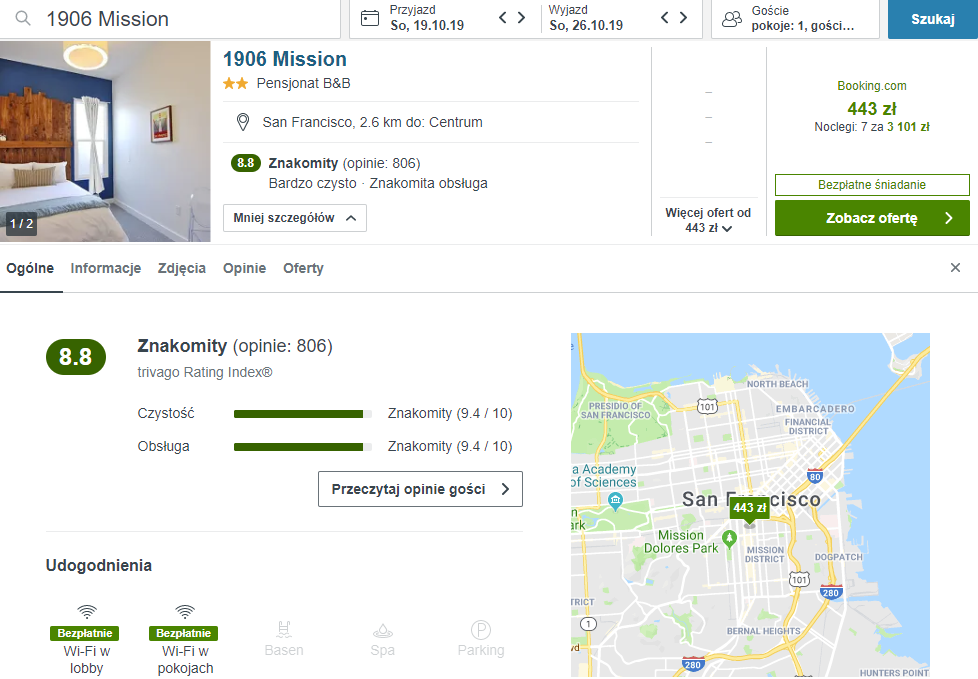Click the Parking amenity icon
The width and height of the screenshot is (978, 679).
pos(481,630)
